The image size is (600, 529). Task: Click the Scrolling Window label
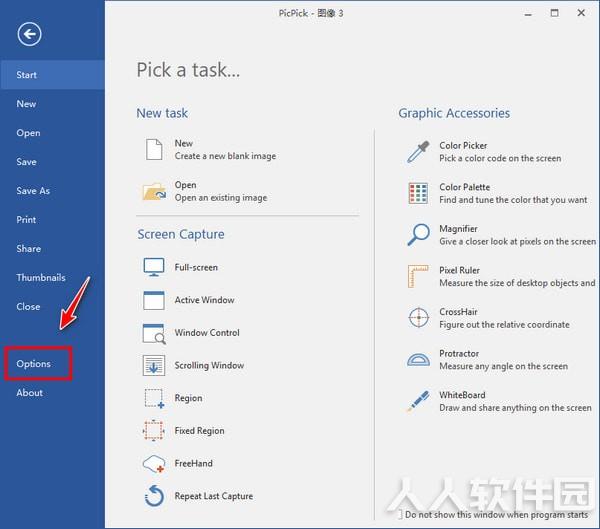click(x=209, y=366)
